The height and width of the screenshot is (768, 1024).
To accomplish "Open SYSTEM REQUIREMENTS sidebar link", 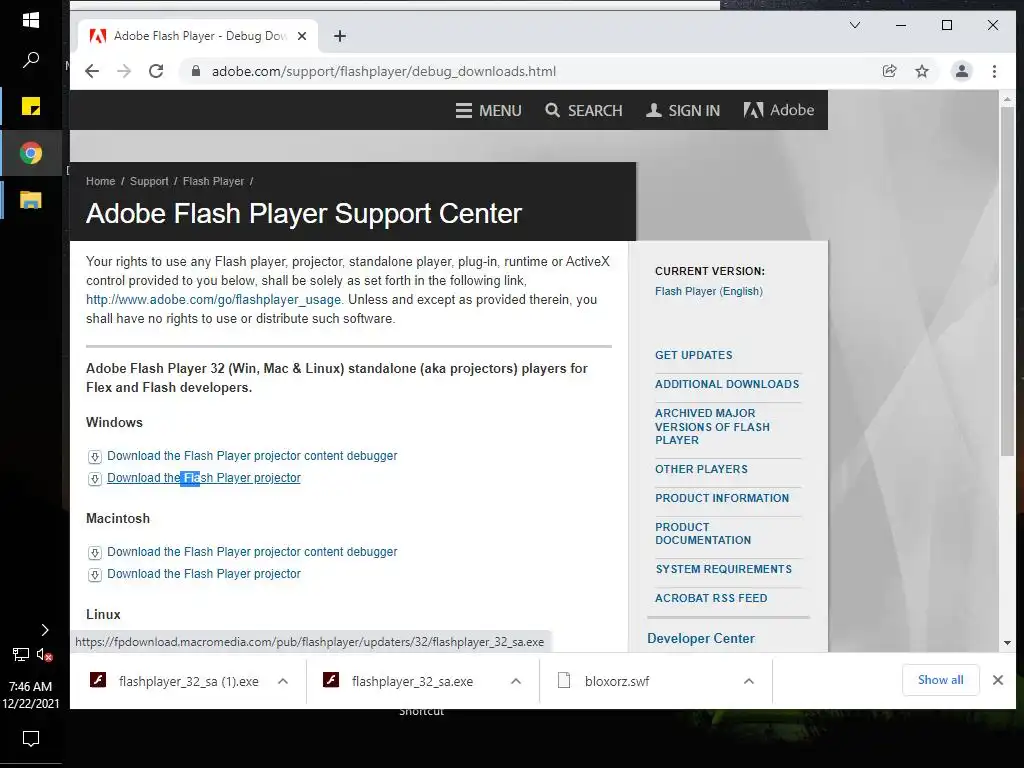I will (724, 569).
